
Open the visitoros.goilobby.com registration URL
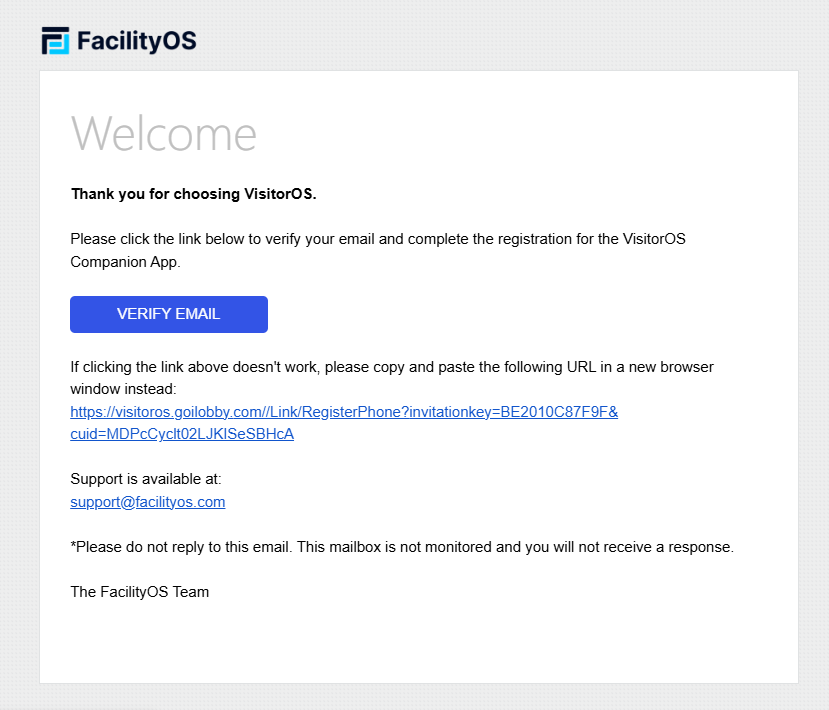point(344,412)
